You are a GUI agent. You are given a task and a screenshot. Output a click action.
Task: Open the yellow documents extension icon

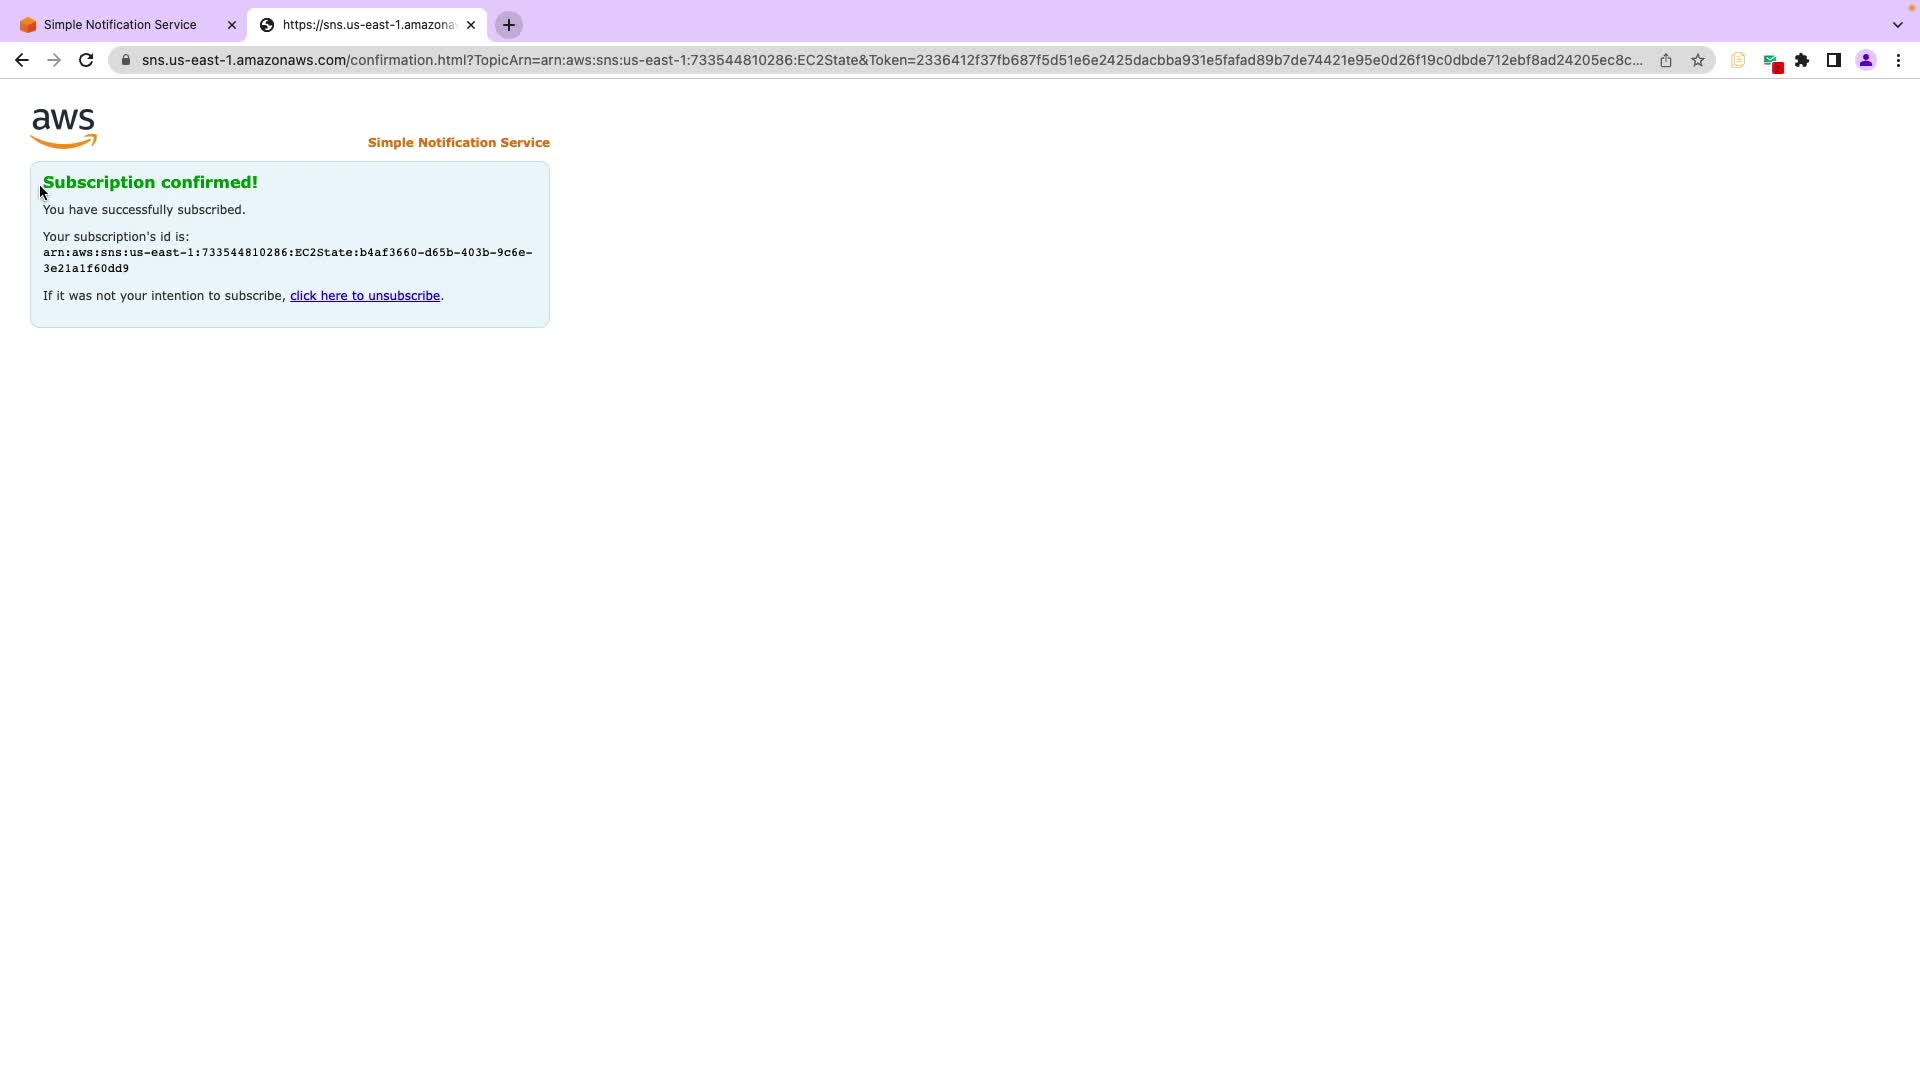click(x=1738, y=60)
